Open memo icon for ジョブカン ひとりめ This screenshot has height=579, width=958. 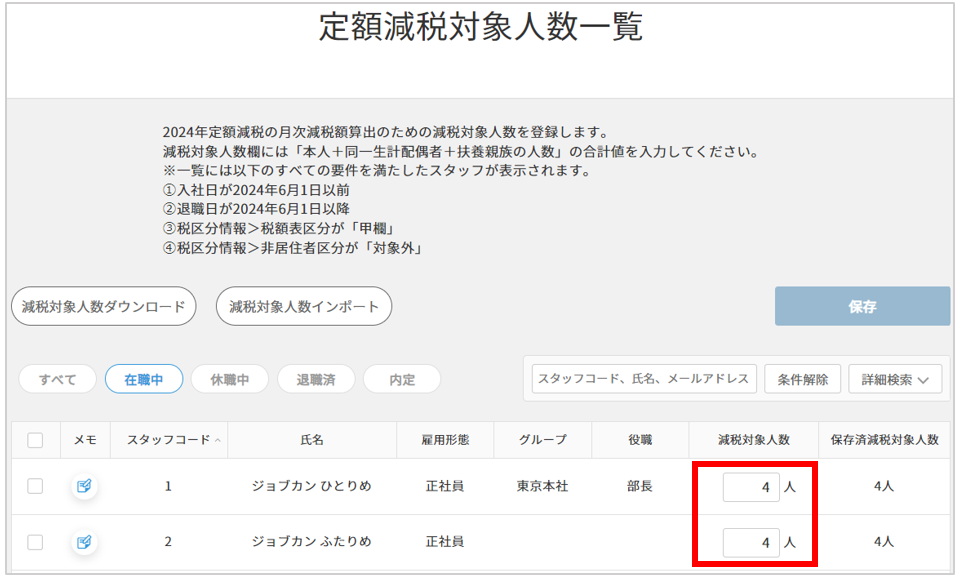[x=84, y=486]
